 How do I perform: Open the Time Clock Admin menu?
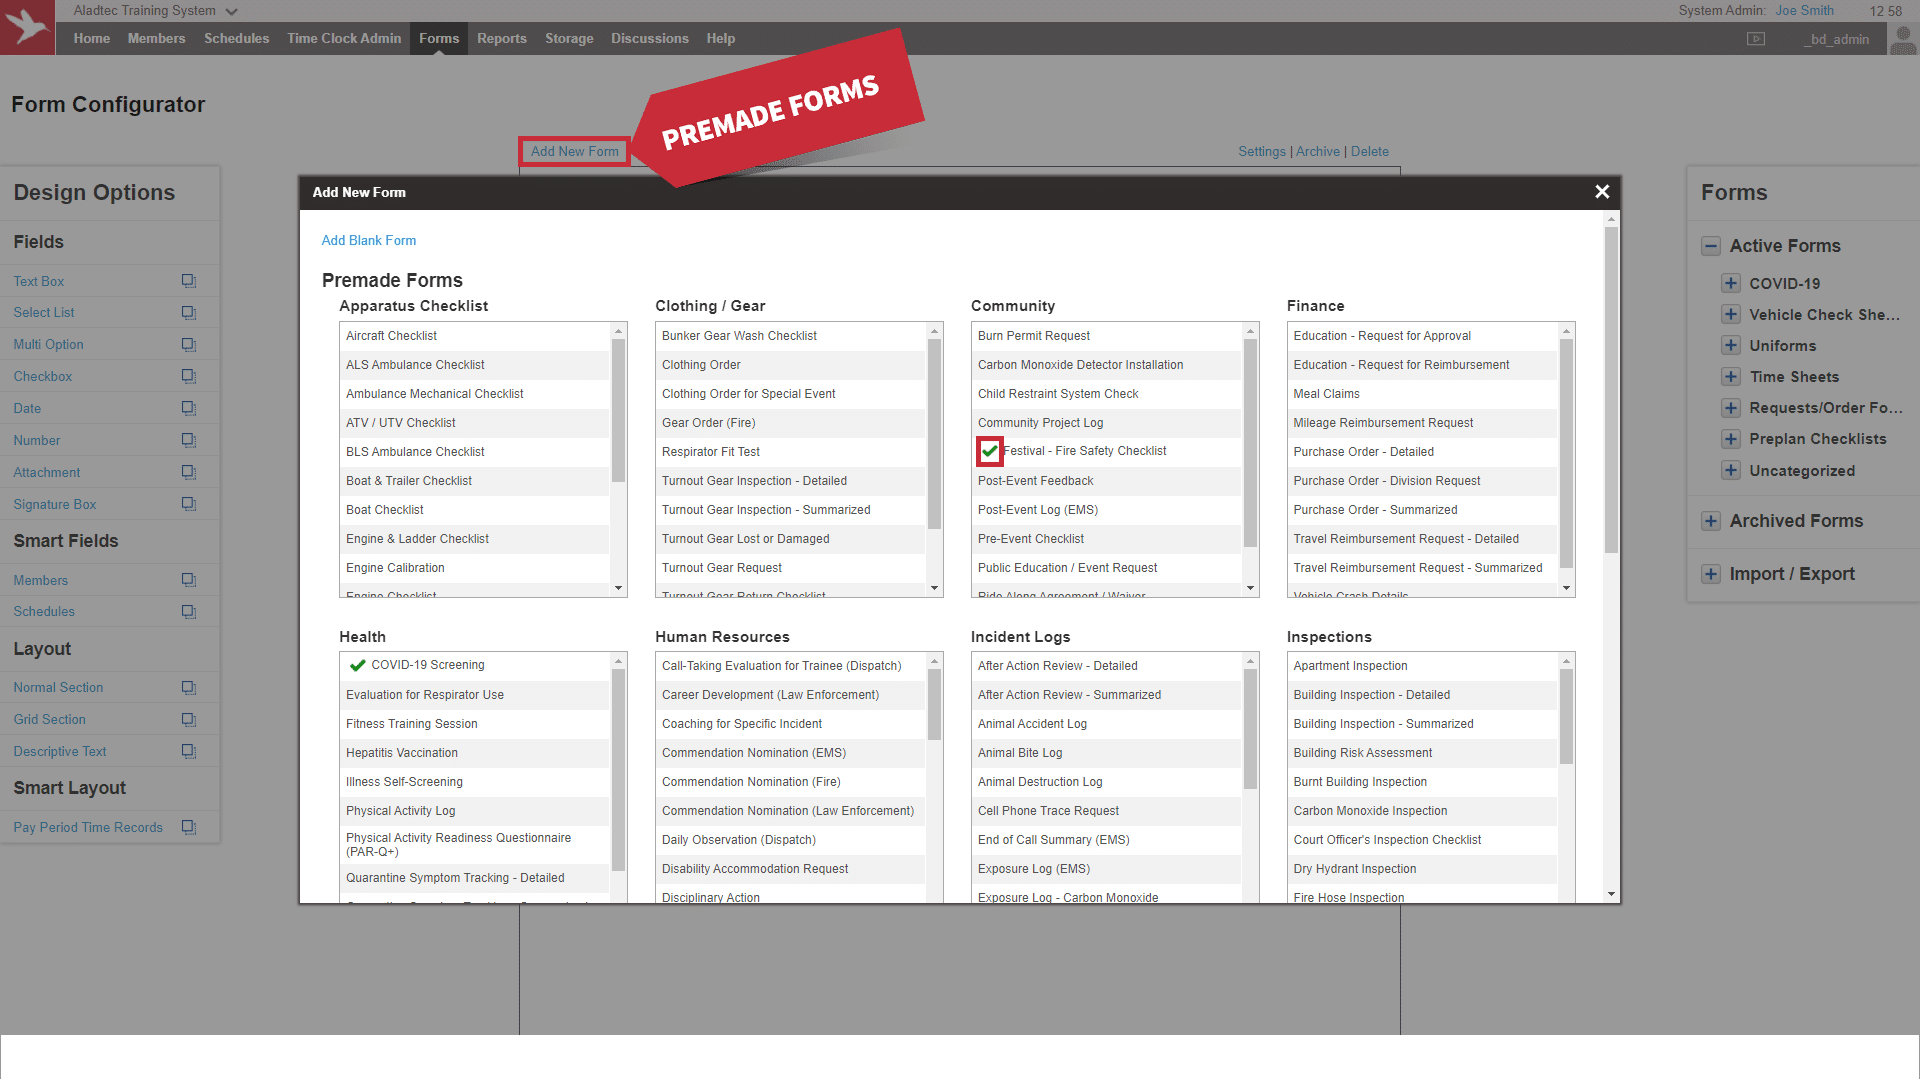(x=344, y=39)
